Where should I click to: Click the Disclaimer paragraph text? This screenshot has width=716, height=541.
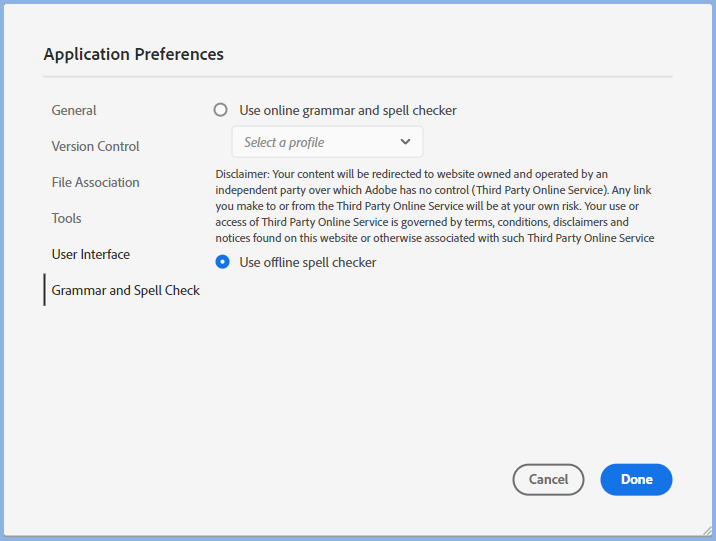click(x=435, y=206)
